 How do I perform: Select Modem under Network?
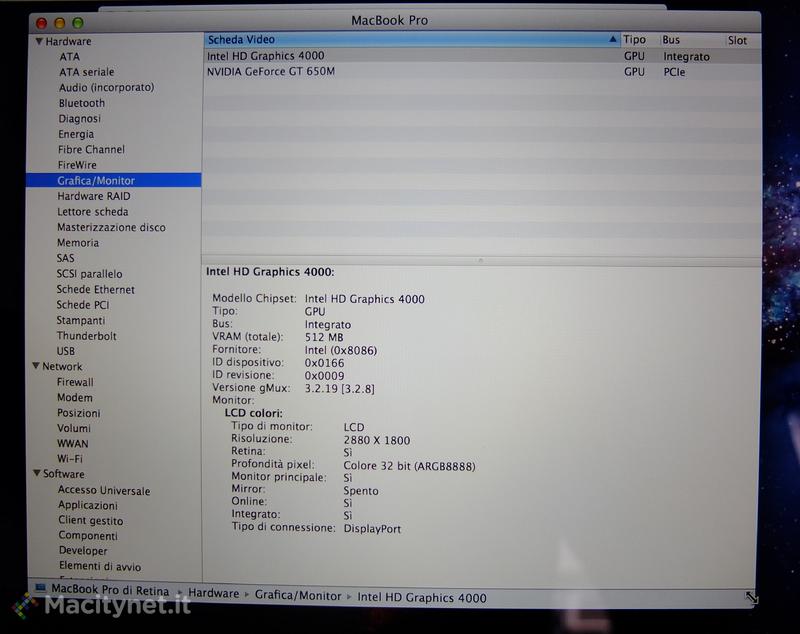[74, 397]
